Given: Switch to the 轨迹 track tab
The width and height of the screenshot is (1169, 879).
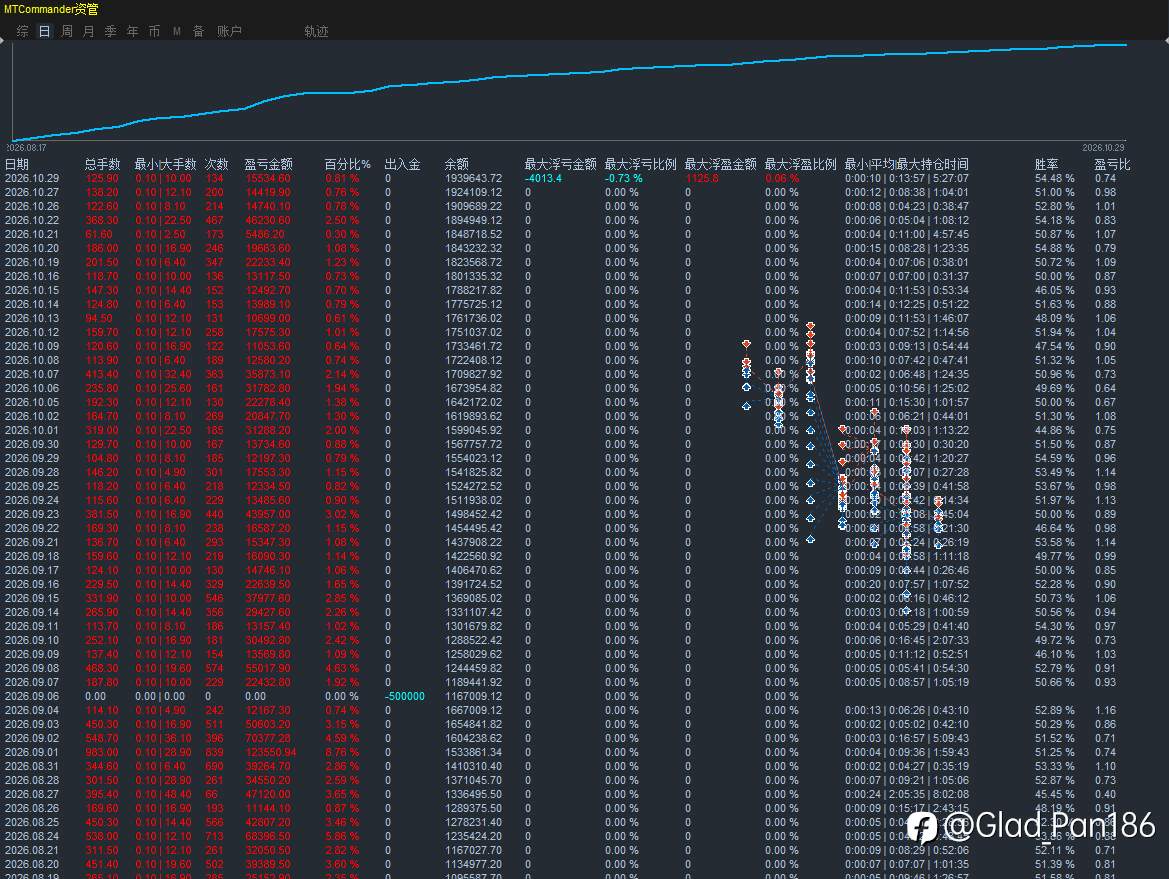Looking at the screenshot, I should coord(316,31).
